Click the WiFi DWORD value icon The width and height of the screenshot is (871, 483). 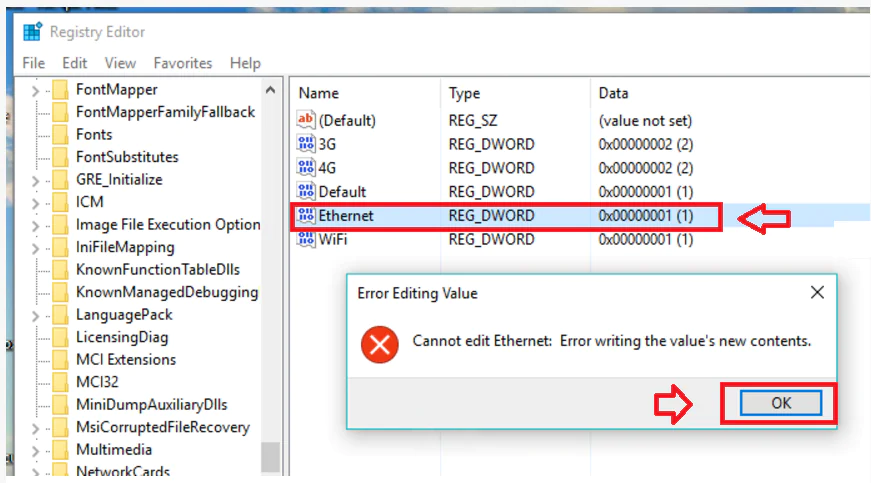pyautogui.click(x=306, y=239)
